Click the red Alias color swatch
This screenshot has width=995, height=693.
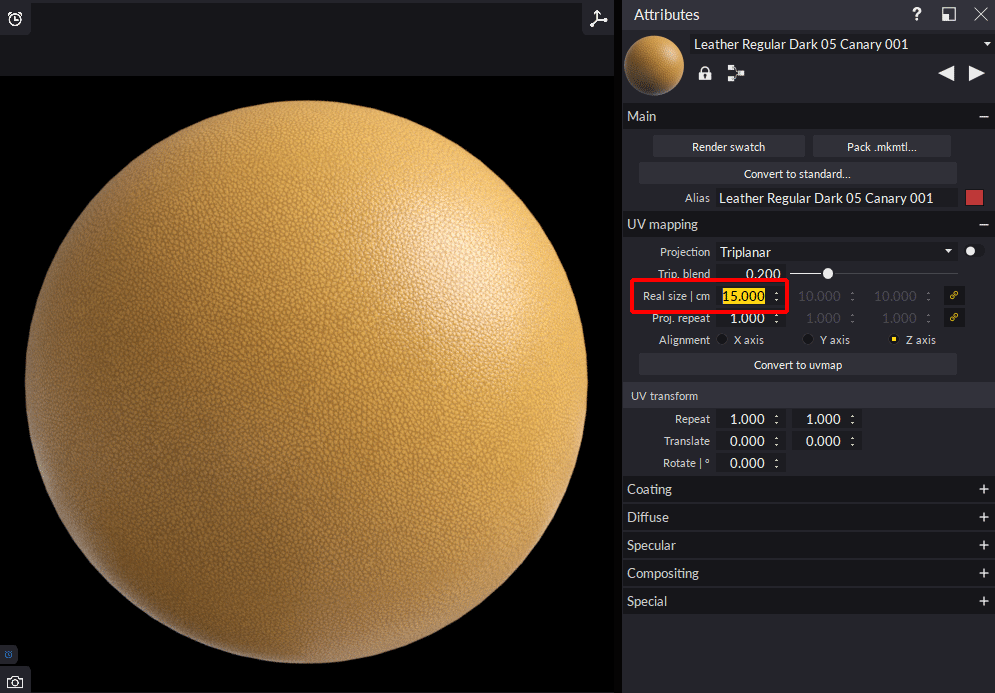[x=974, y=197]
